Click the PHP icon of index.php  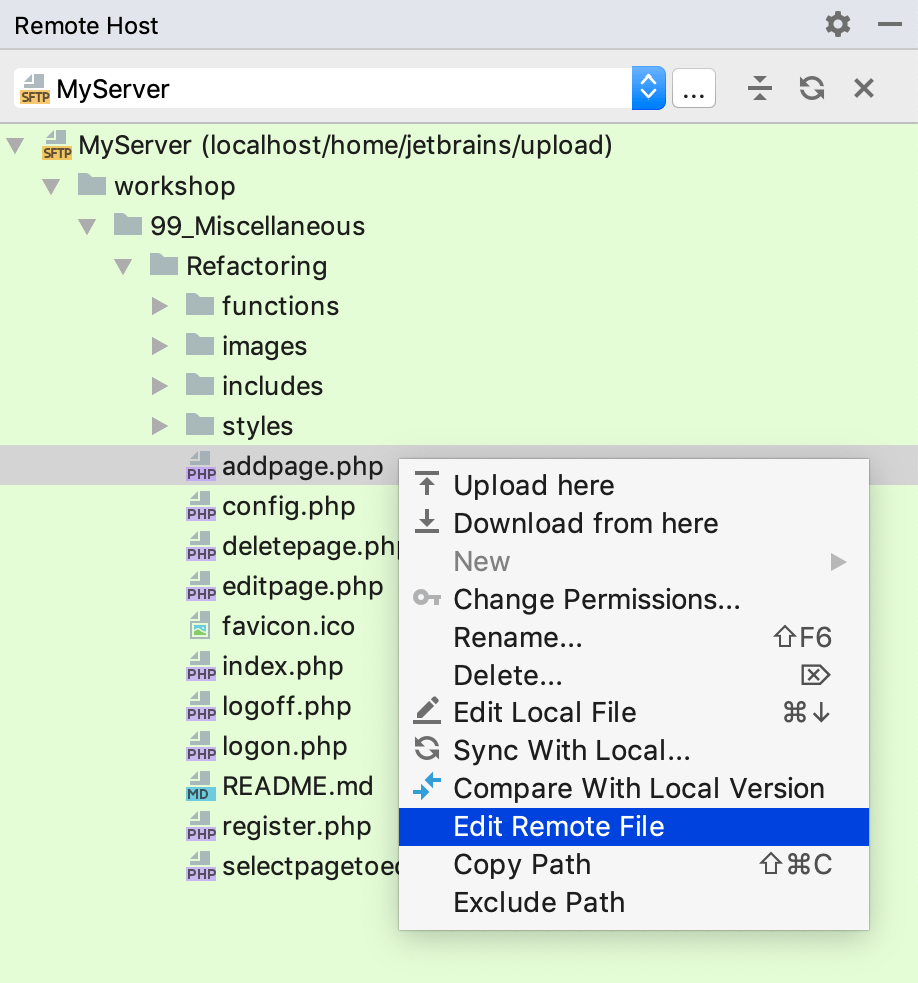point(201,666)
